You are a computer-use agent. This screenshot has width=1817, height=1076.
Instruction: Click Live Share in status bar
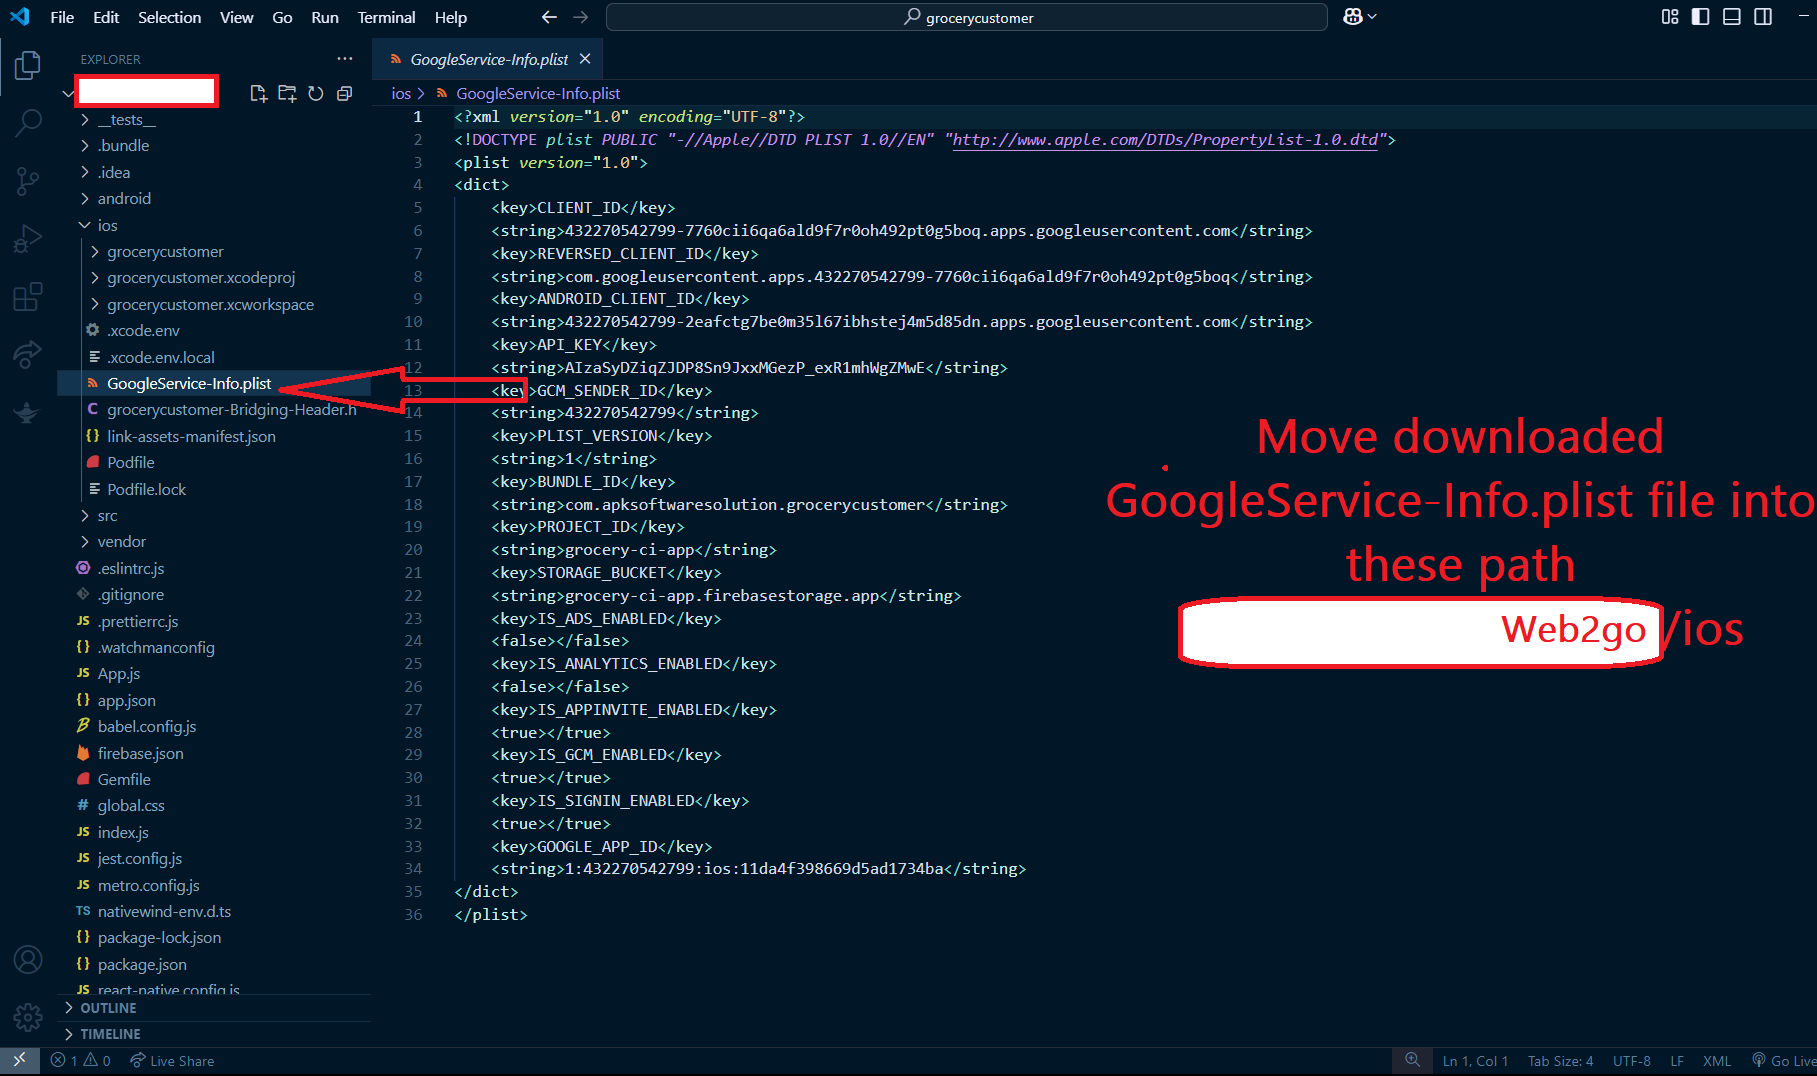coord(172,1061)
